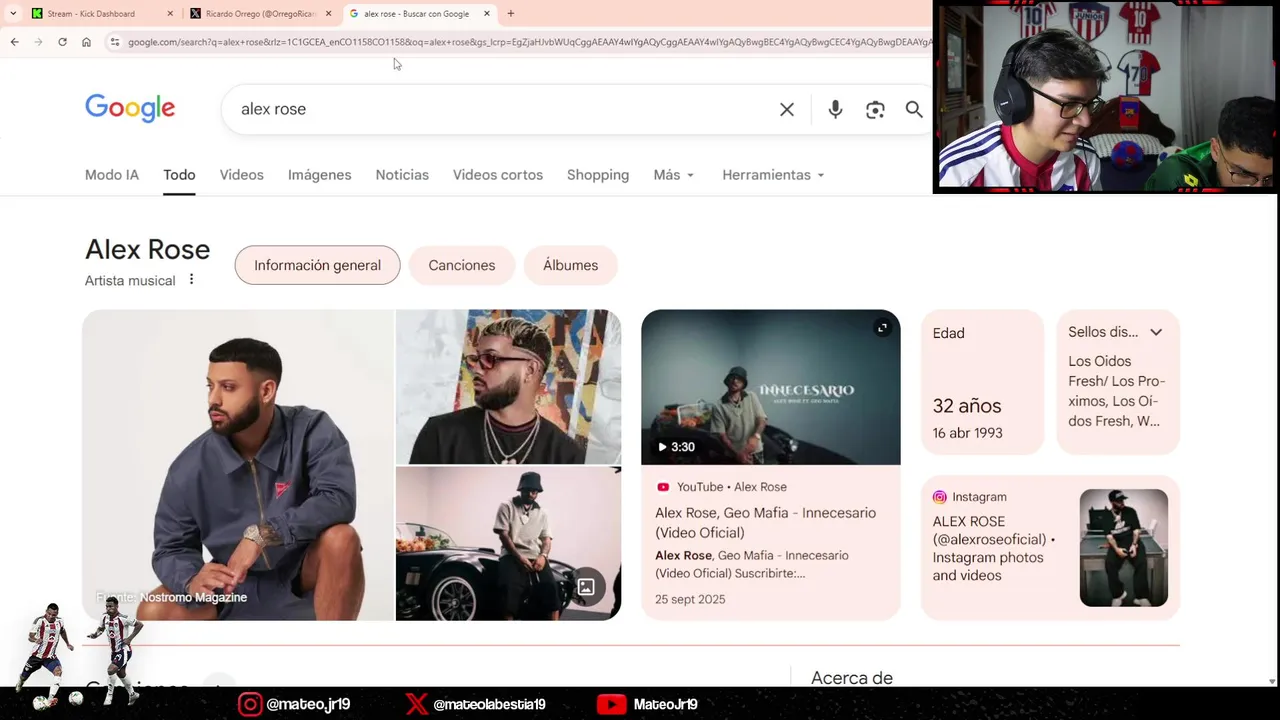Select the Videos cortos search tab
This screenshot has height=720, width=1280.
click(x=498, y=175)
